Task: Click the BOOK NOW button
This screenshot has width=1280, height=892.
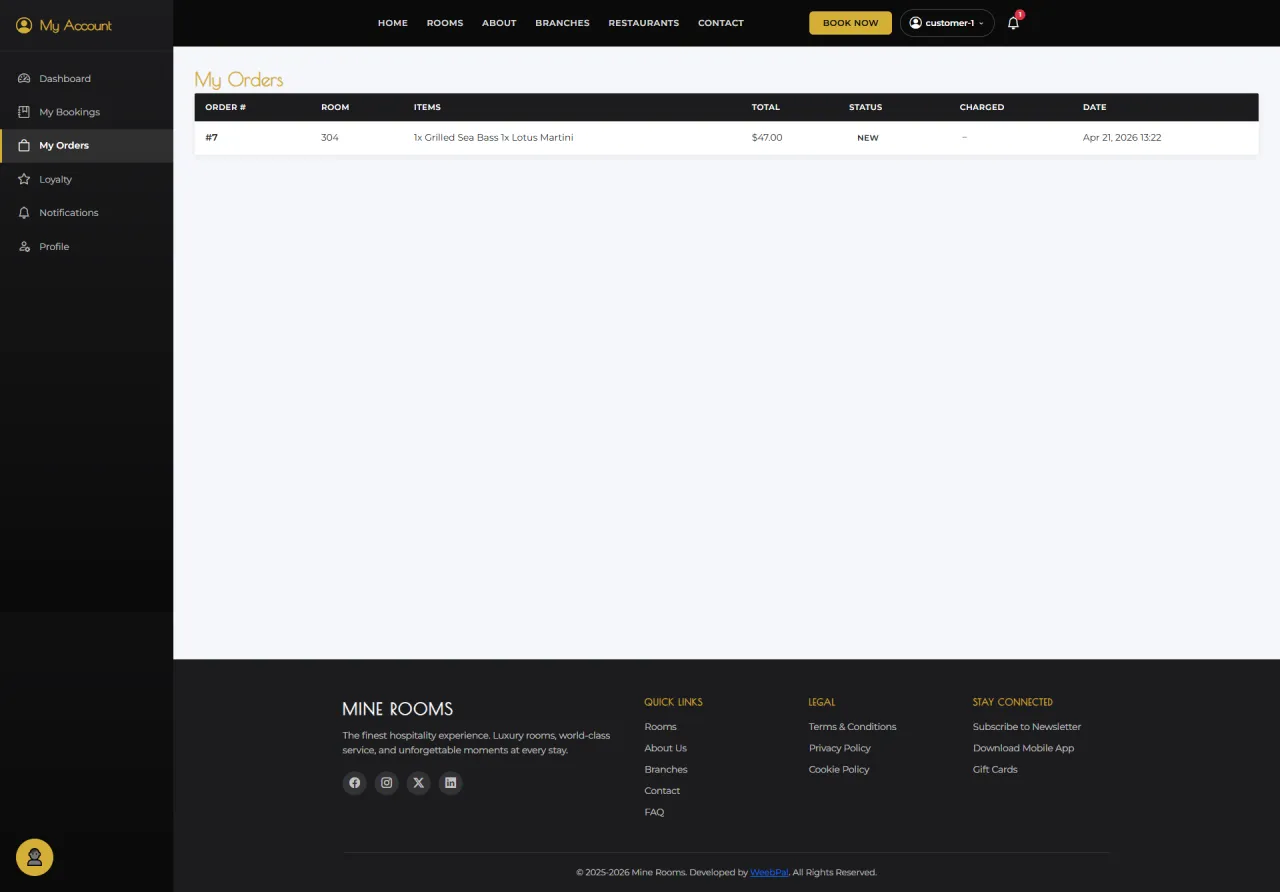Action: [x=850, y=23]
